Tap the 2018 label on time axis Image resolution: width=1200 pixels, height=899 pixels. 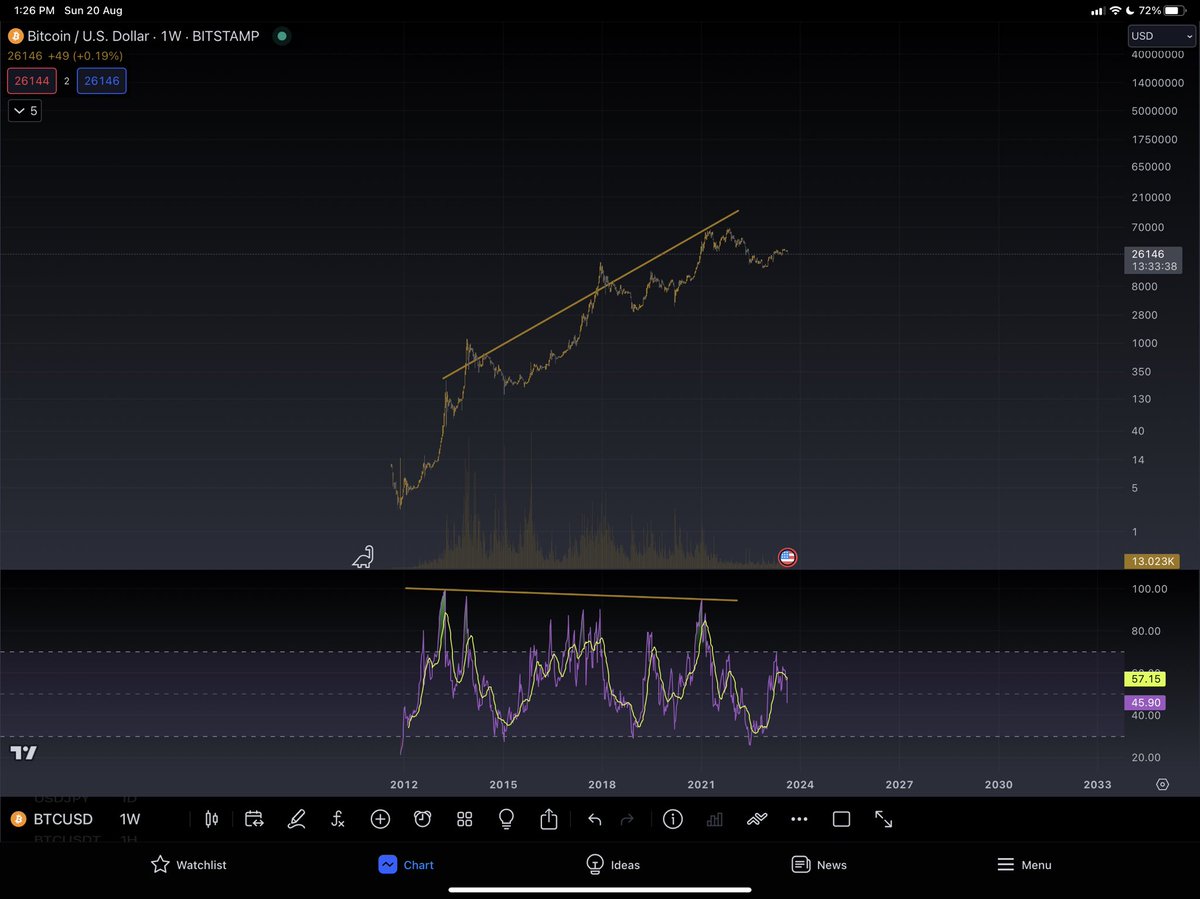(x=602, y=784)
